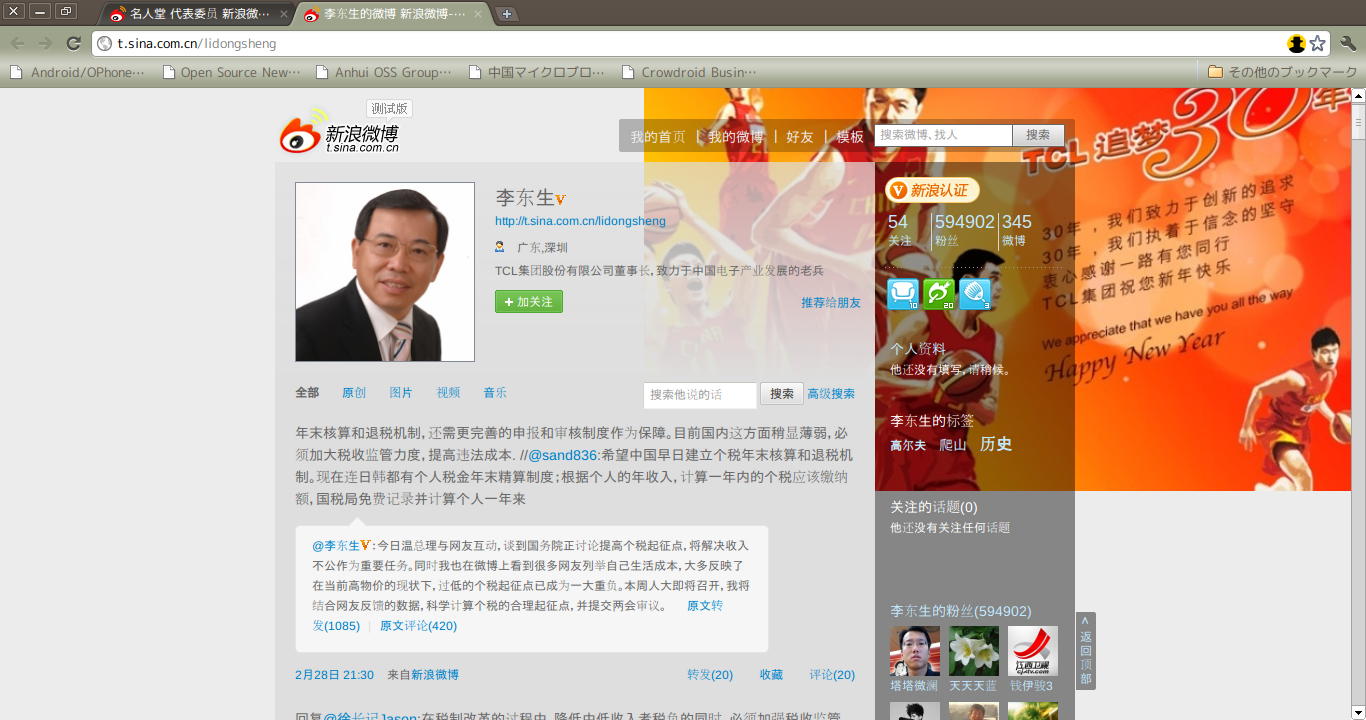
Task: Select the 视频 filter tab
Action: tap(448, 393)
